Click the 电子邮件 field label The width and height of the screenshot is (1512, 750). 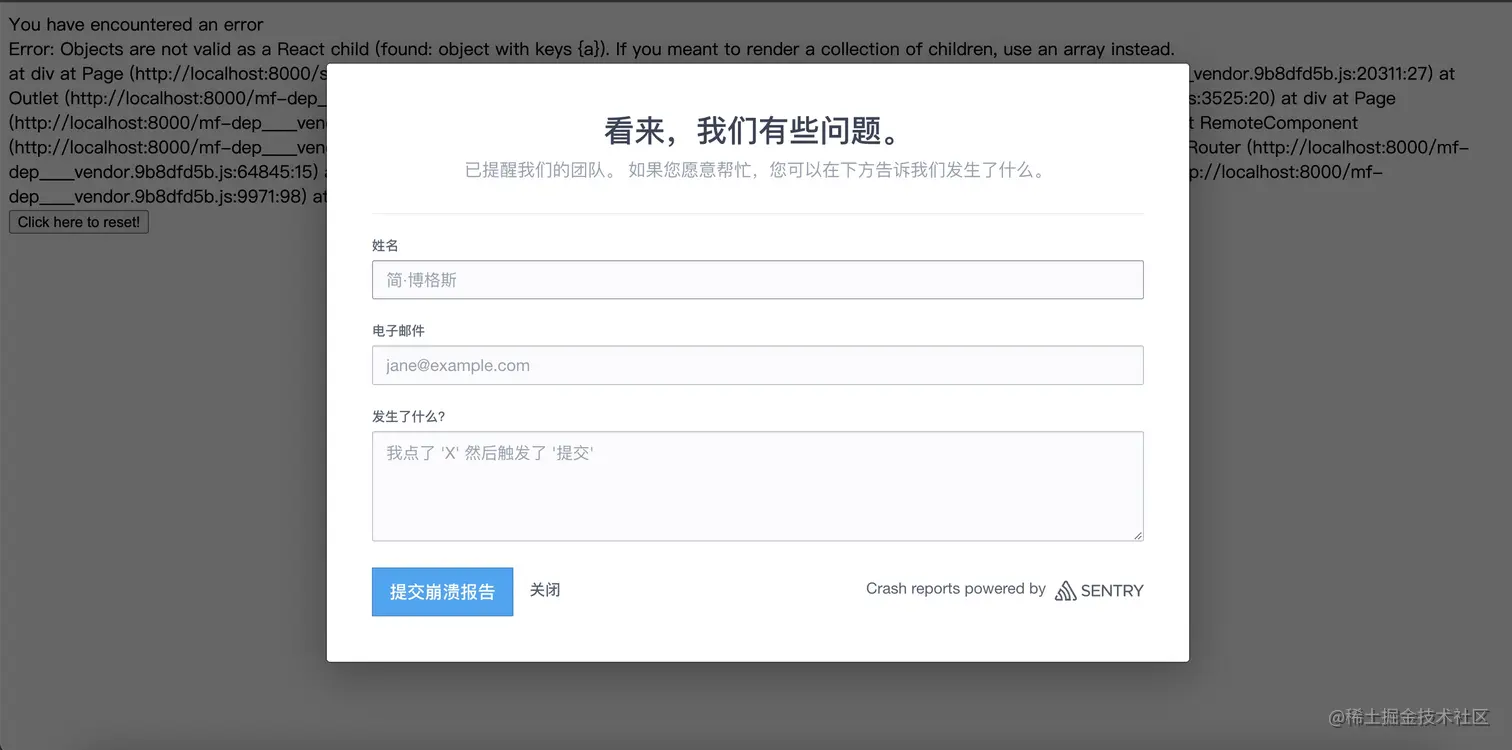pos(398,331)
